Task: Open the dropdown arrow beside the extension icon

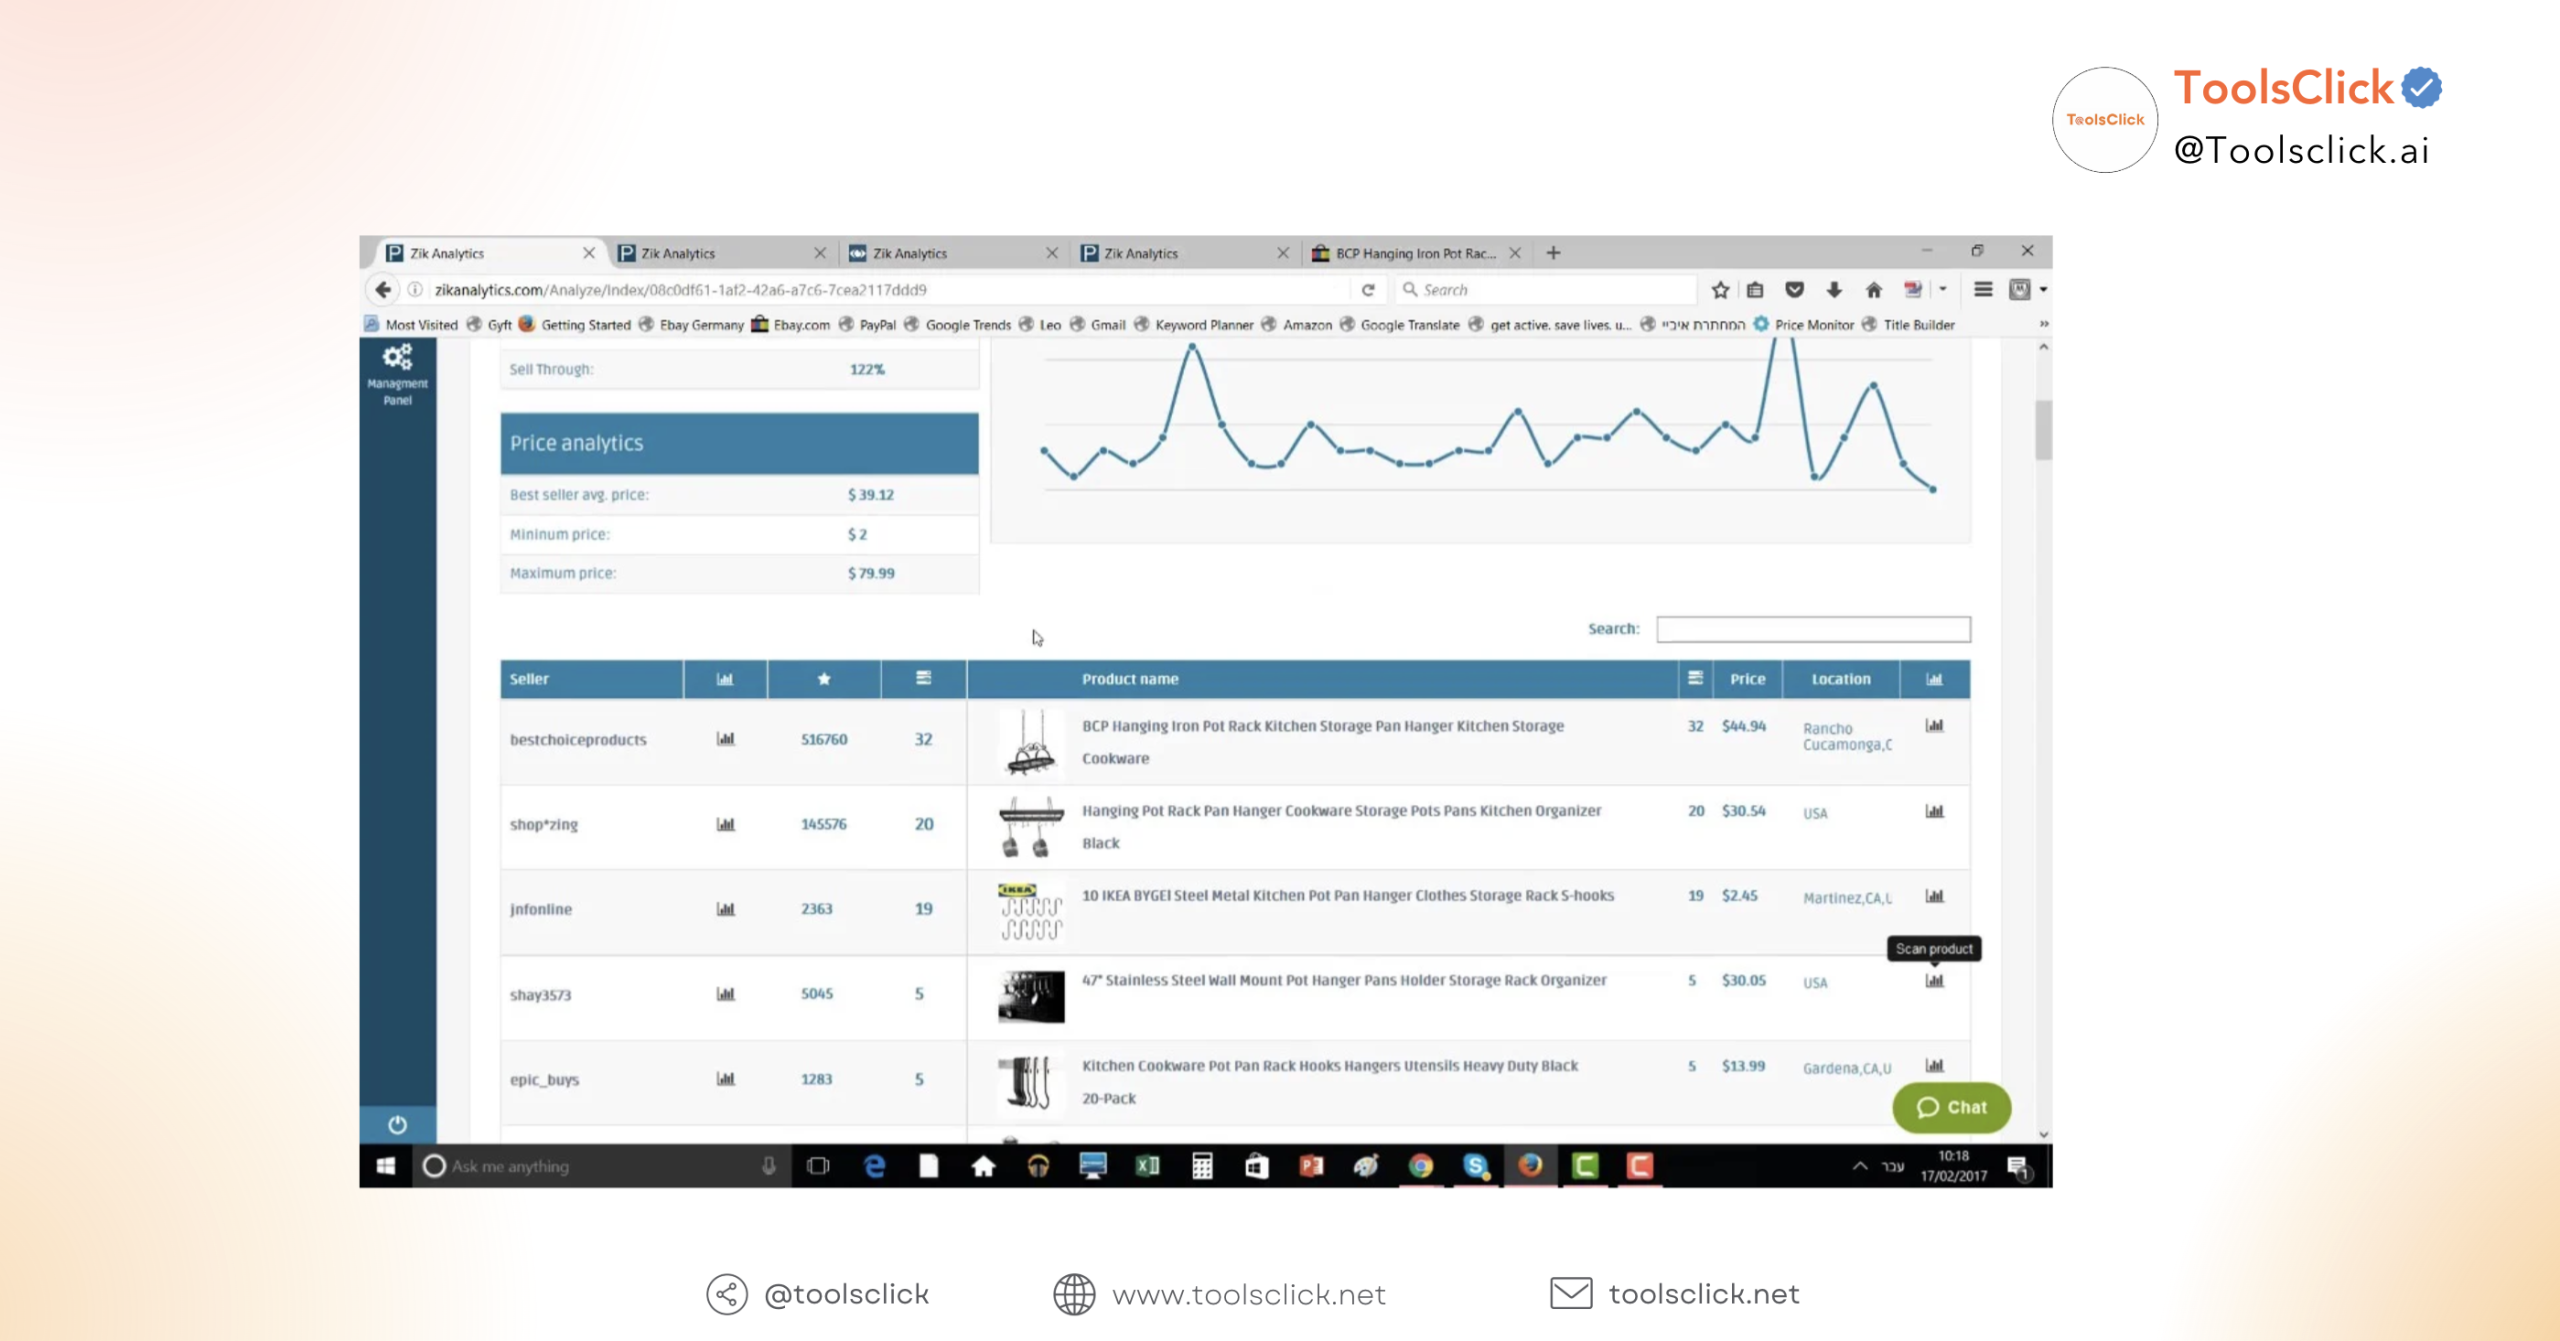Action: [1941, 289]
